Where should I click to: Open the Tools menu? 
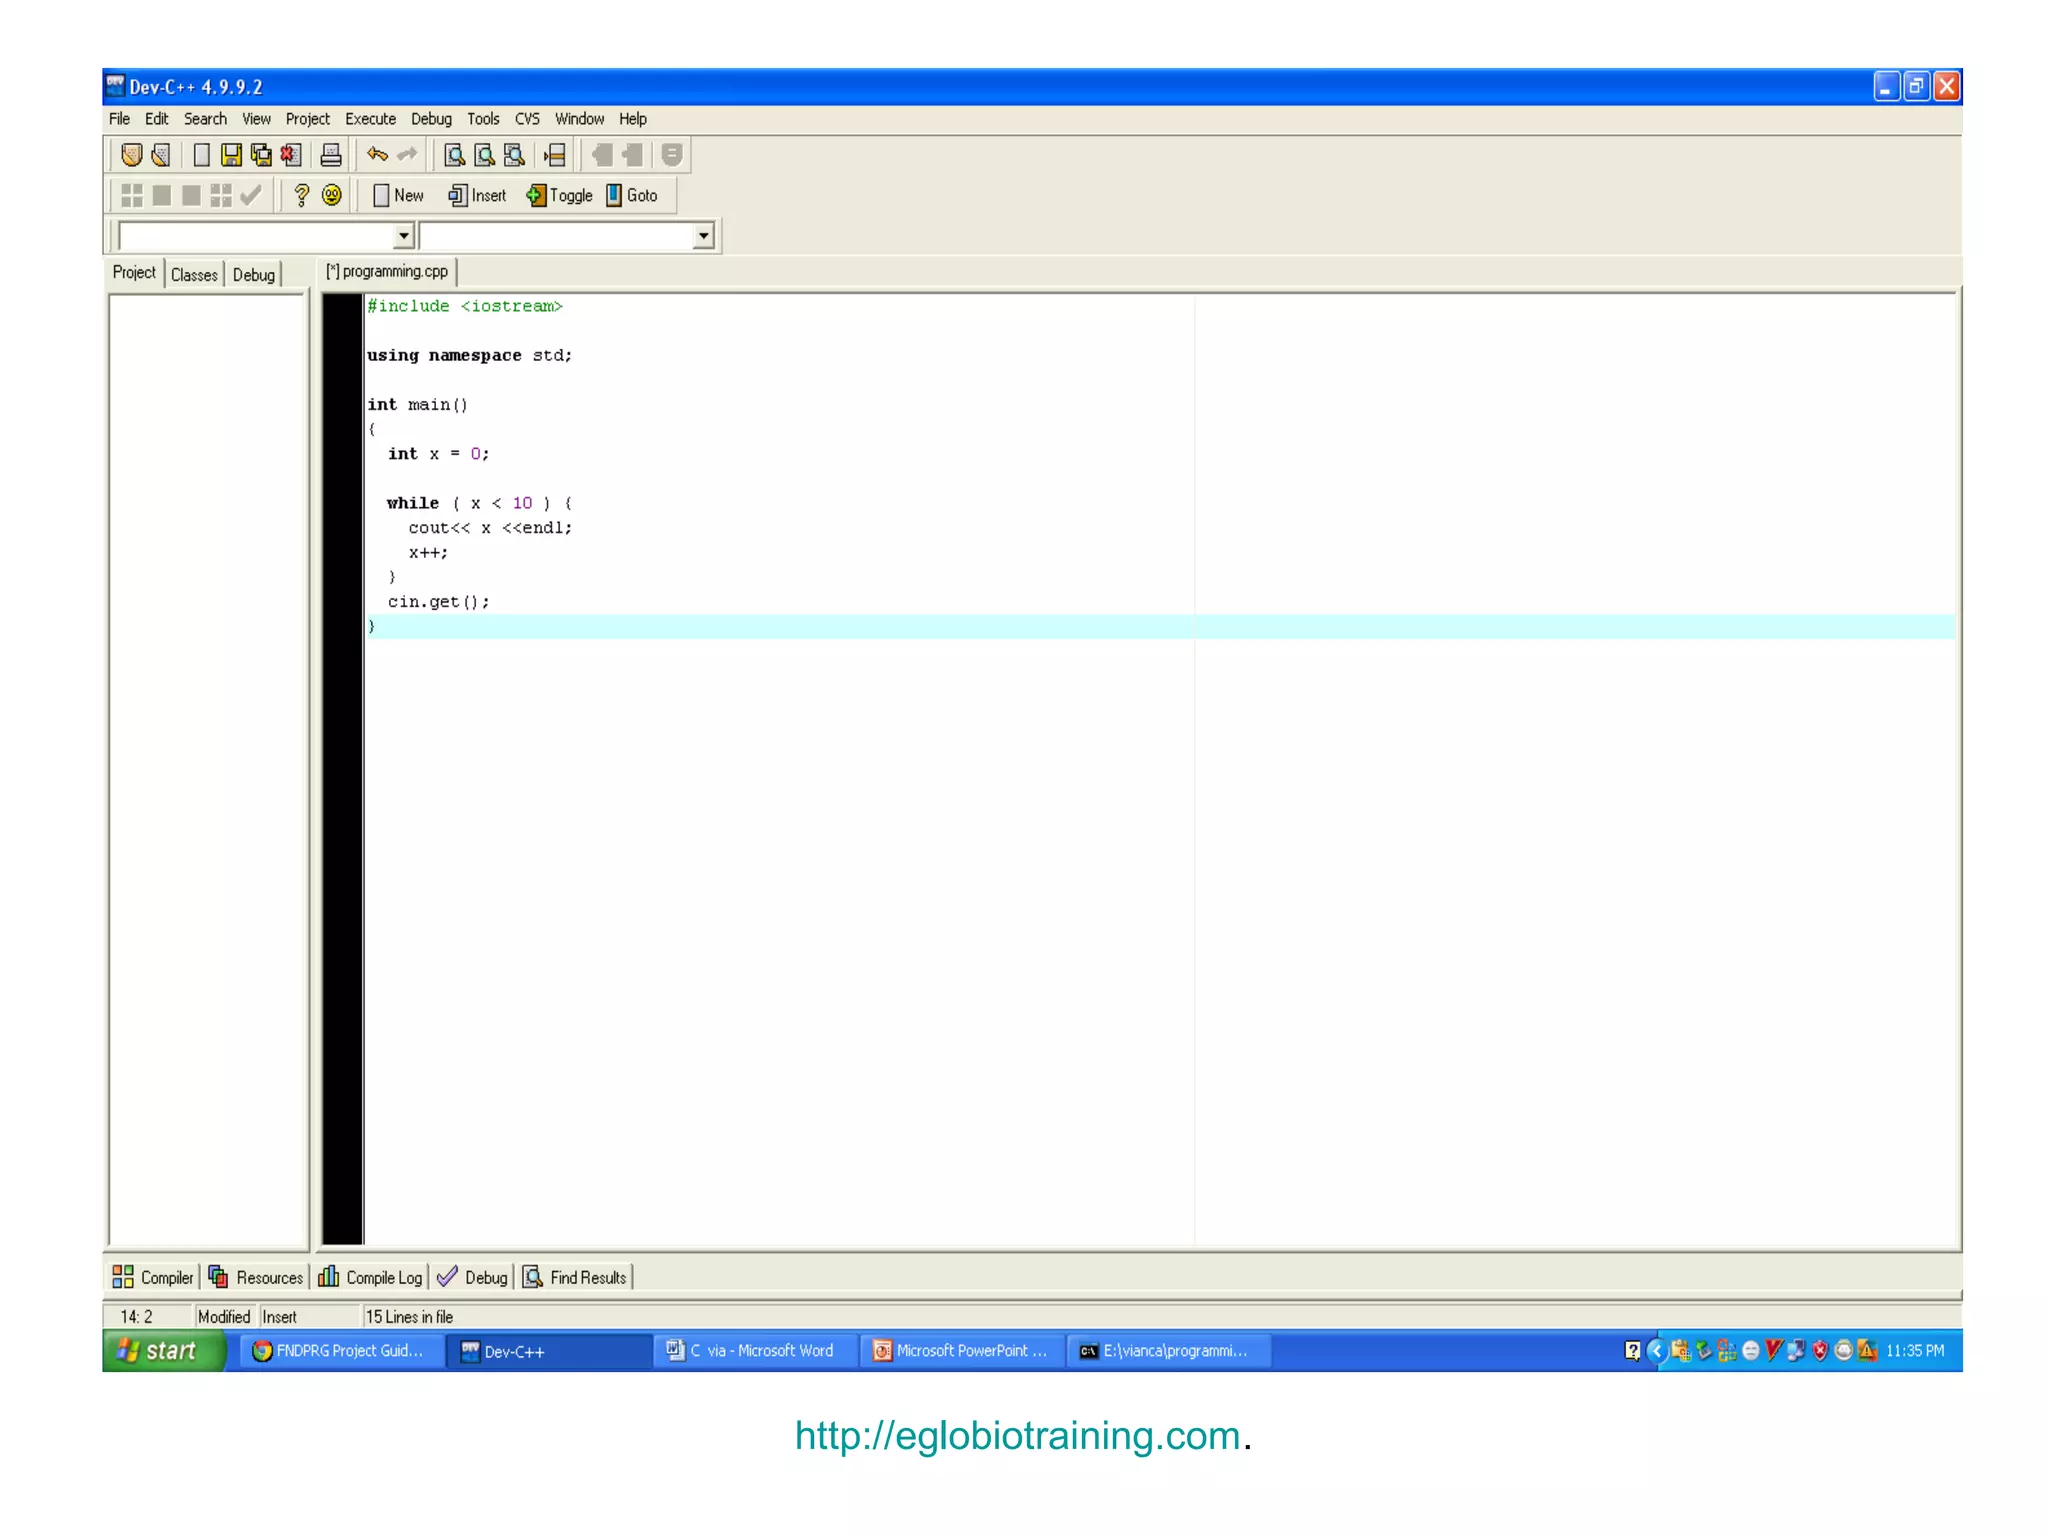click(483, 119)
